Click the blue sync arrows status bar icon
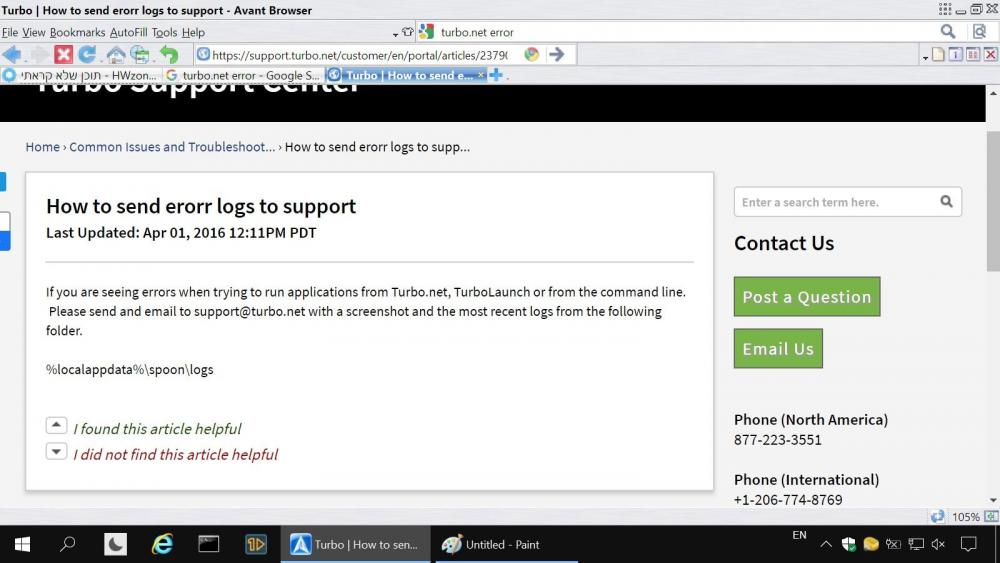Viewport: 1000px width, 563px height. [938, 516]
